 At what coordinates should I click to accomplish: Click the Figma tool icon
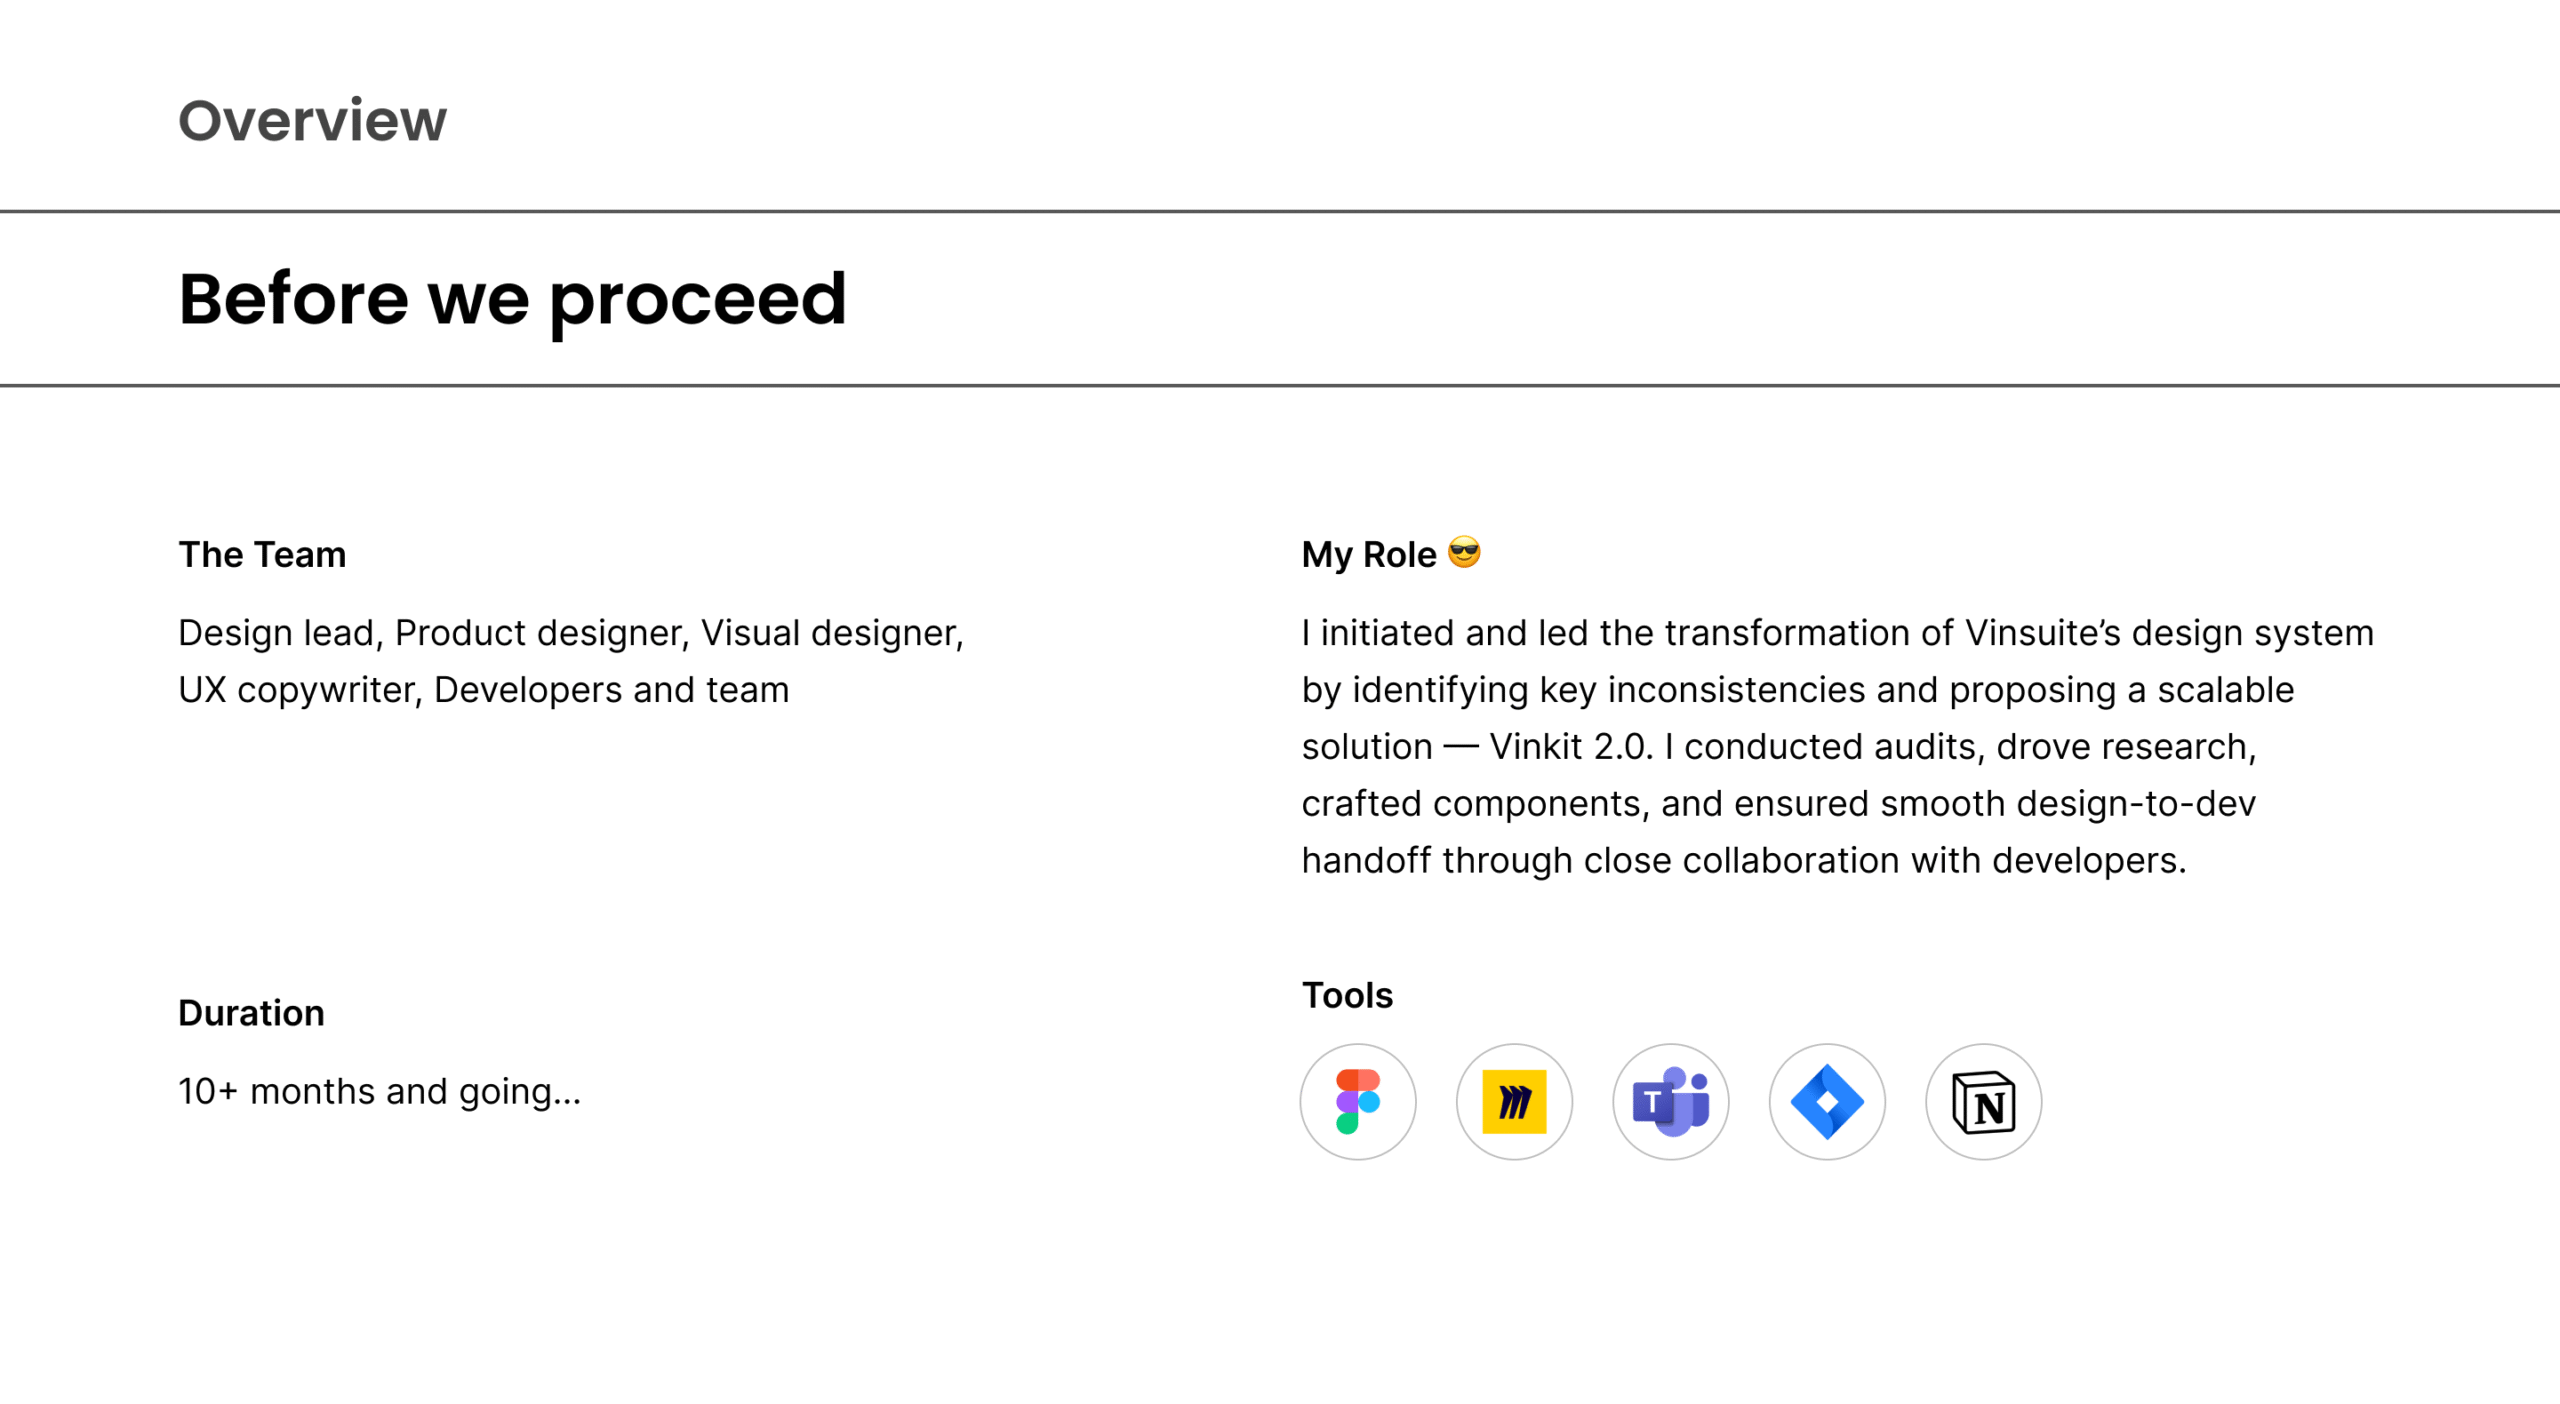click(1358, 1102)
